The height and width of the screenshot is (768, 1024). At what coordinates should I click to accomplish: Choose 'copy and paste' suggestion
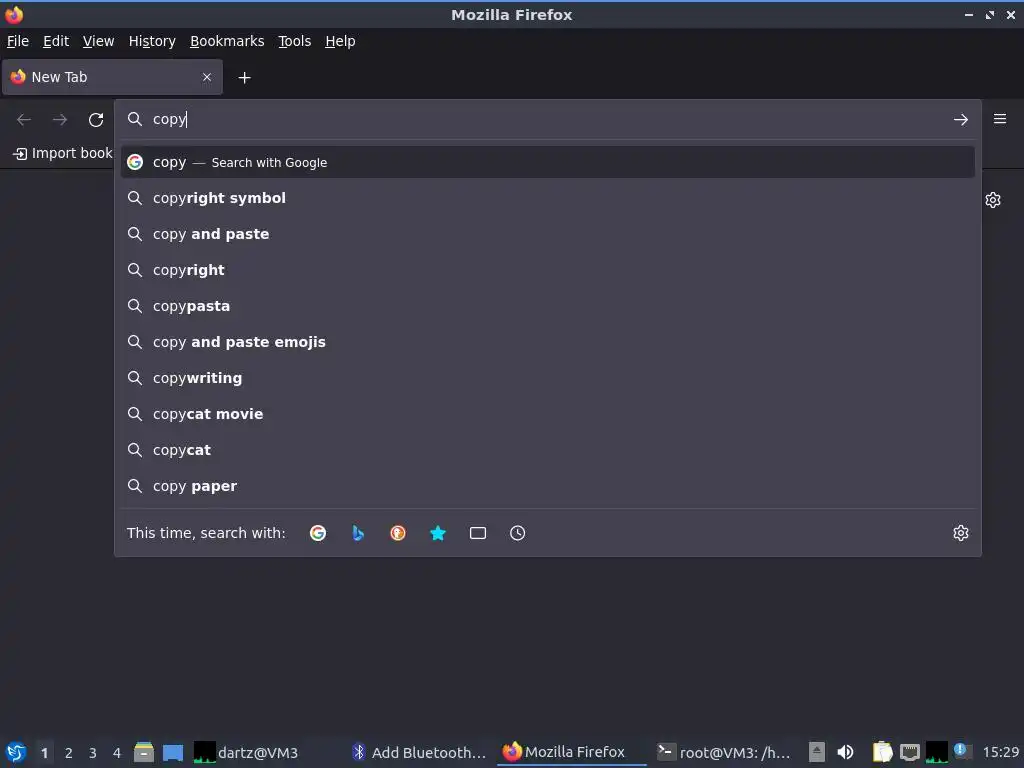(x=547, y=234)
